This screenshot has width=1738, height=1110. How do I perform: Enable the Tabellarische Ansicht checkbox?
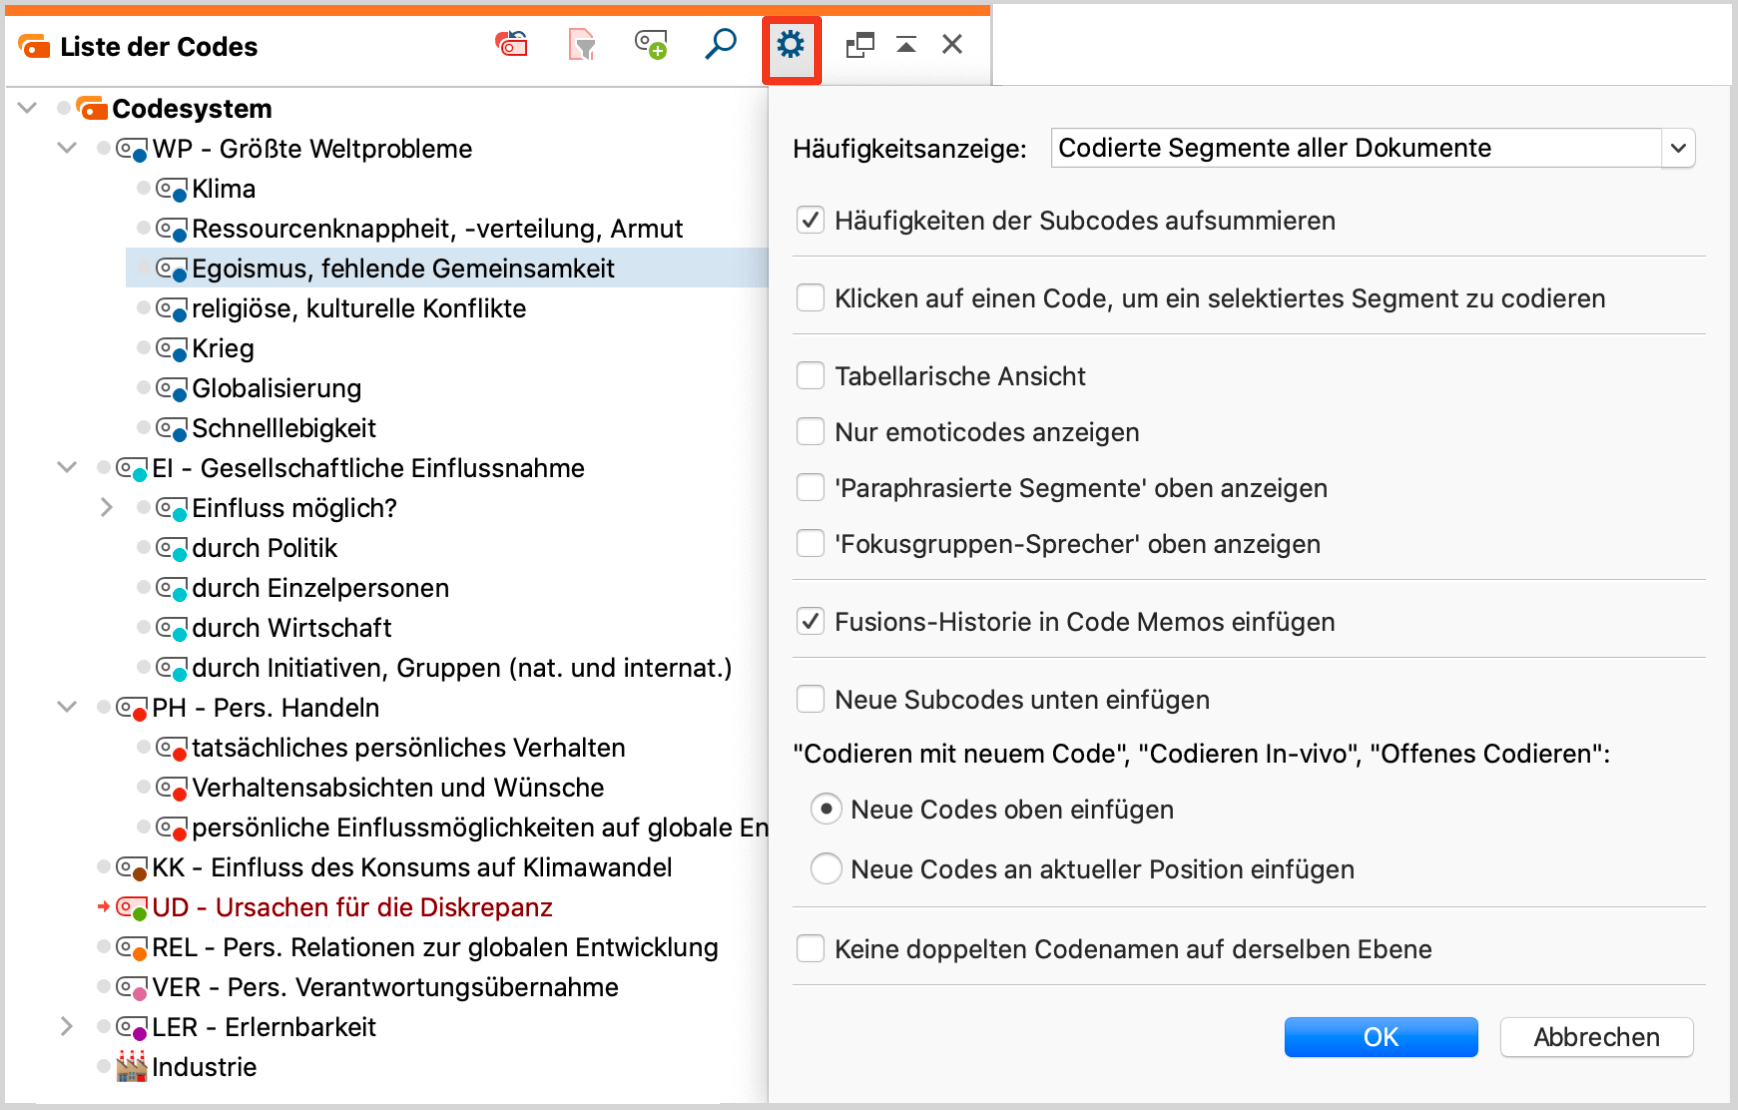click(810, 376)
